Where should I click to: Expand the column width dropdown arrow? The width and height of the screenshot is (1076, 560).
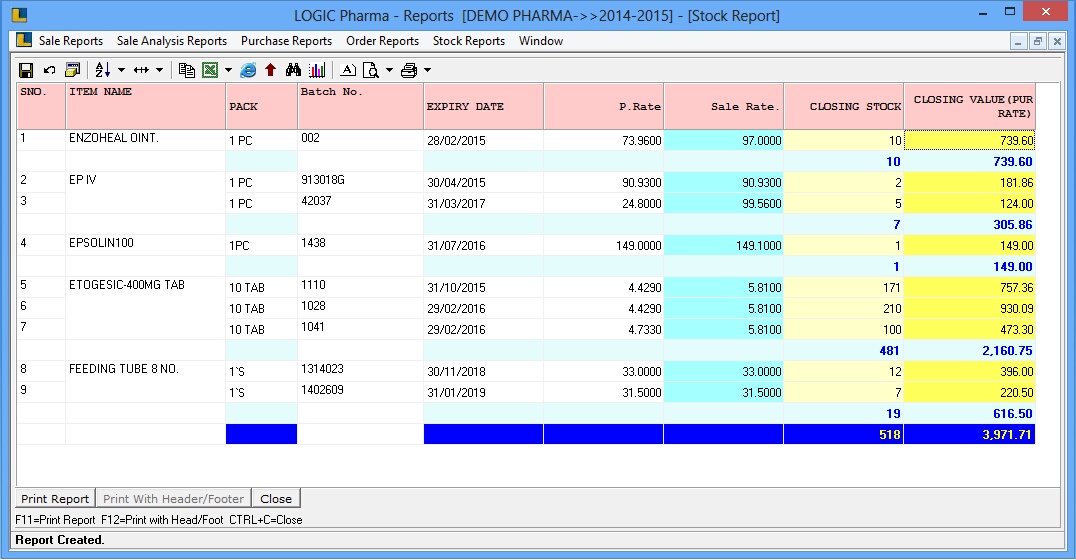tap(159, 70)
